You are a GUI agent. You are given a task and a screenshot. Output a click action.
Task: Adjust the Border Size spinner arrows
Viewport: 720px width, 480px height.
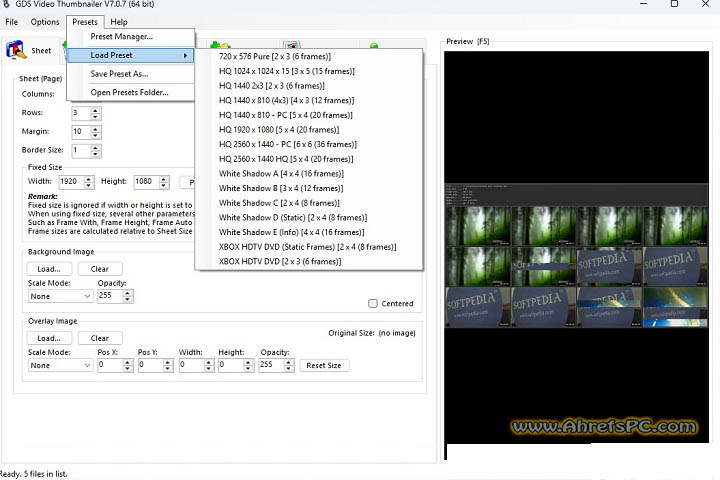[96, 151]
